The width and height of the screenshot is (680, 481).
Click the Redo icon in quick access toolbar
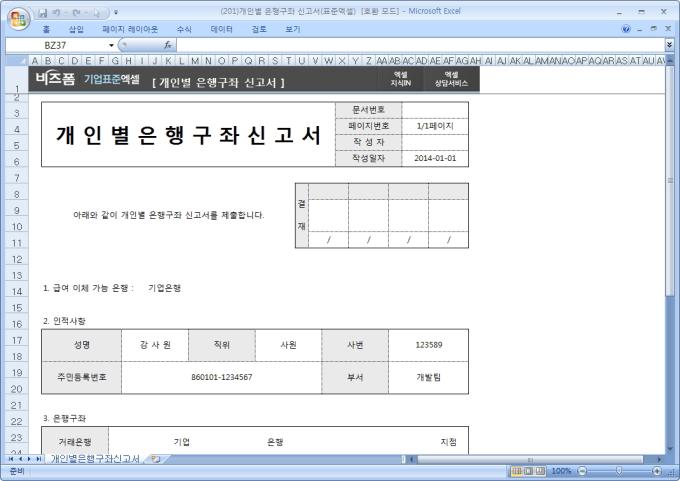75,13
